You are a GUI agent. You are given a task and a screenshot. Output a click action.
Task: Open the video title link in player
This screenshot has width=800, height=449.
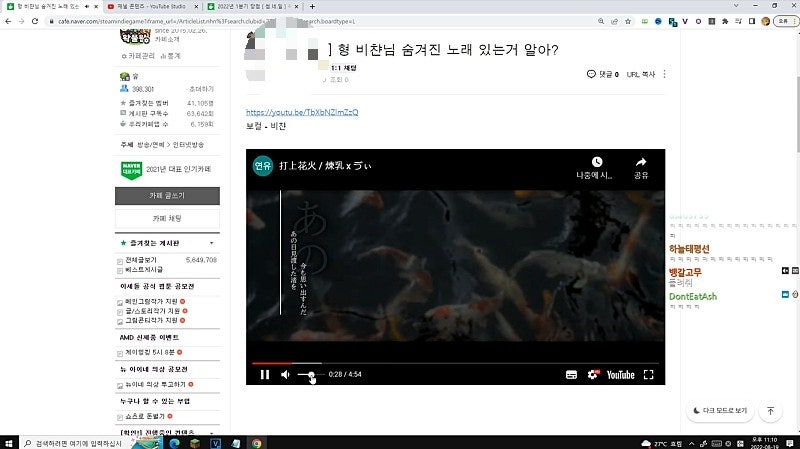point(325,166)
